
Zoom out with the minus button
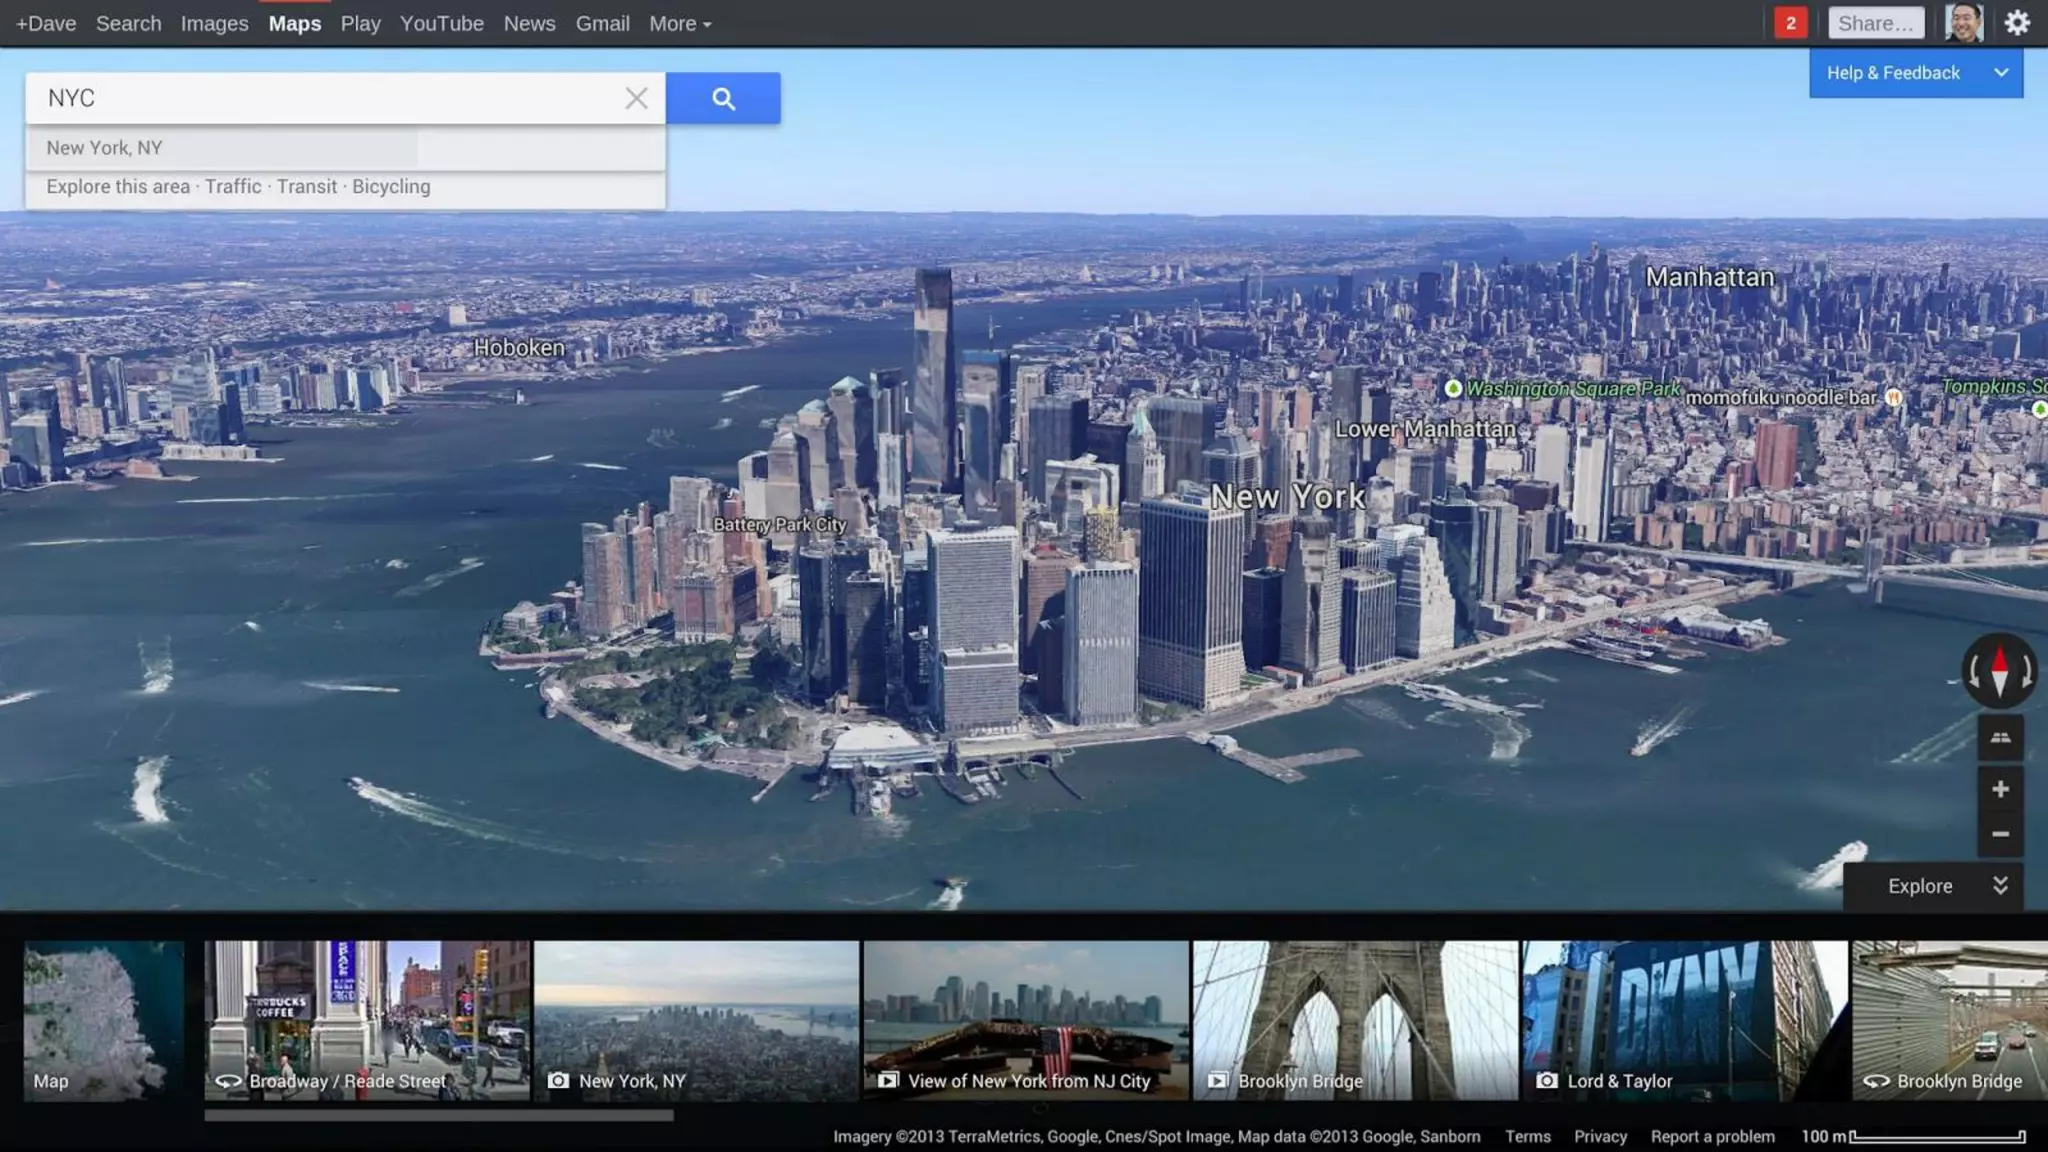click(2000, 834)
